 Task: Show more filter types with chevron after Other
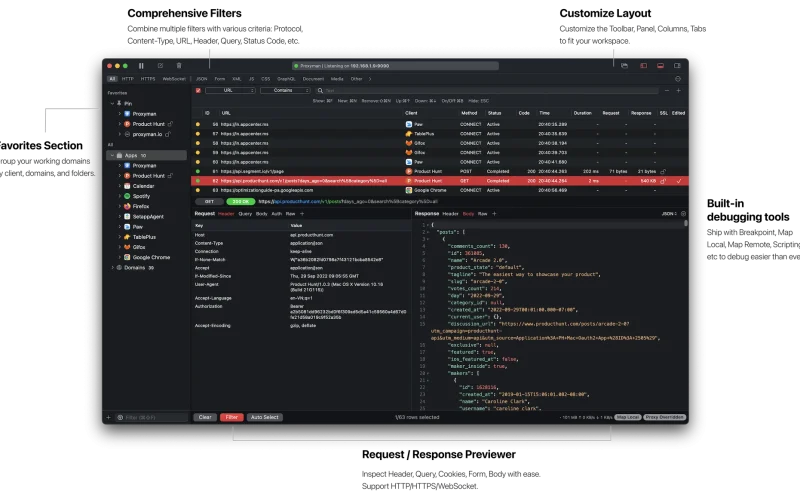[370, 79]
